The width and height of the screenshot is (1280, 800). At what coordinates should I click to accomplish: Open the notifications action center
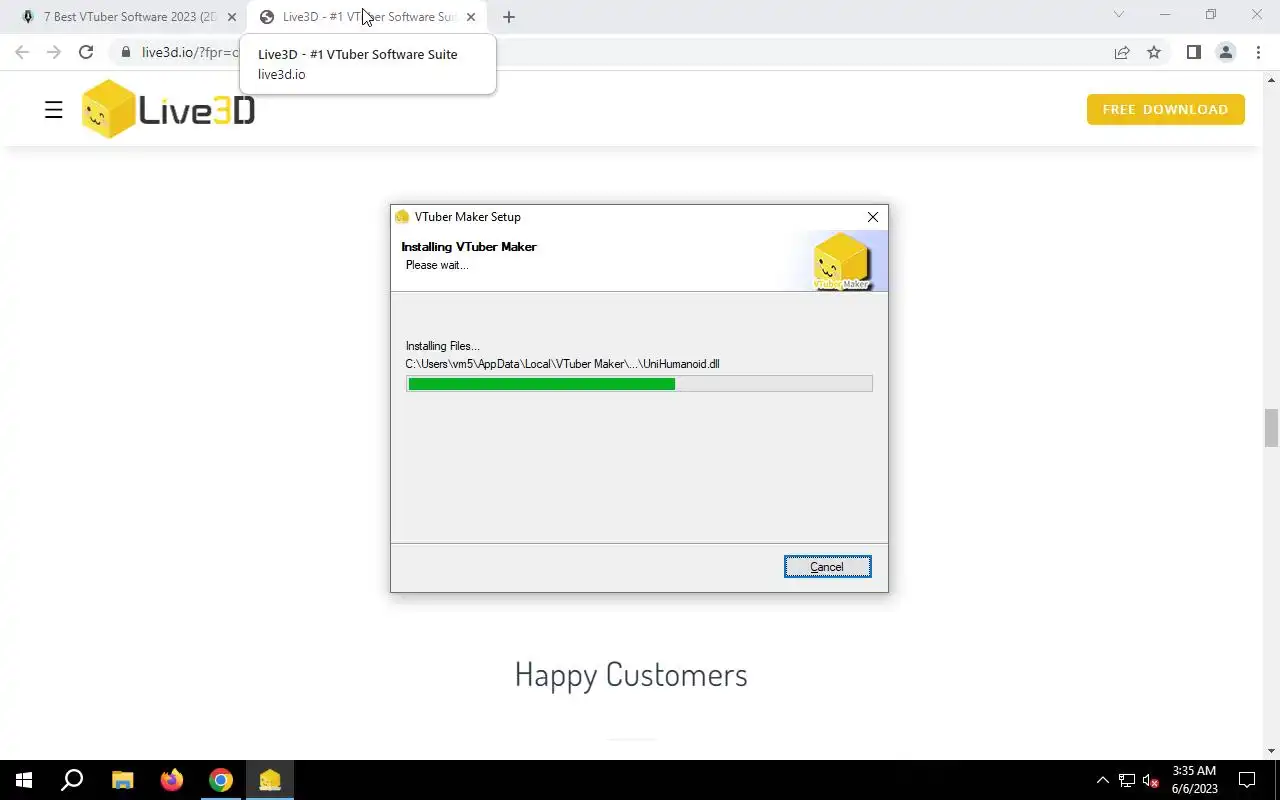coord(1247,780)
